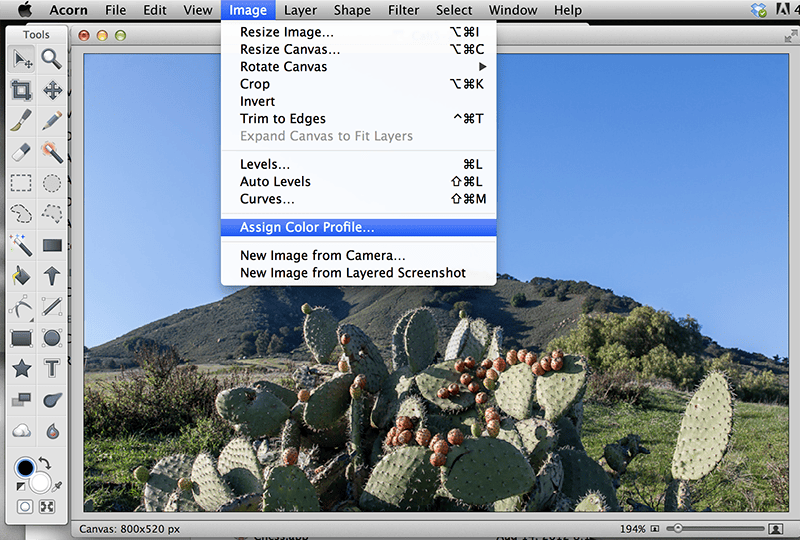Image resolution: width=800 pixels, height=540 pixels.
Task: Click the white background color well
Action: pos(40,482)
